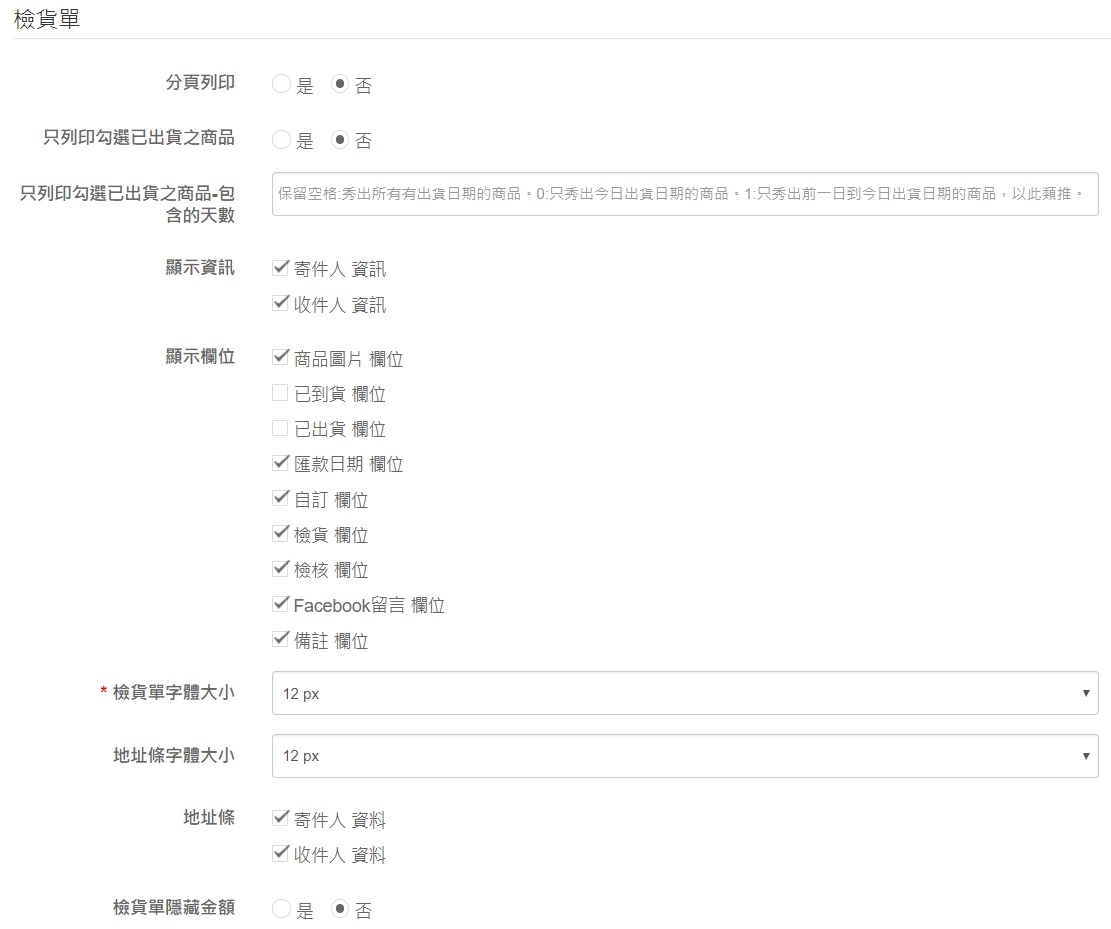This screenshot has height=929, width=1111.
Task: Select 是 for 檢貨單隱藏金額
Action: pos(281,910)
